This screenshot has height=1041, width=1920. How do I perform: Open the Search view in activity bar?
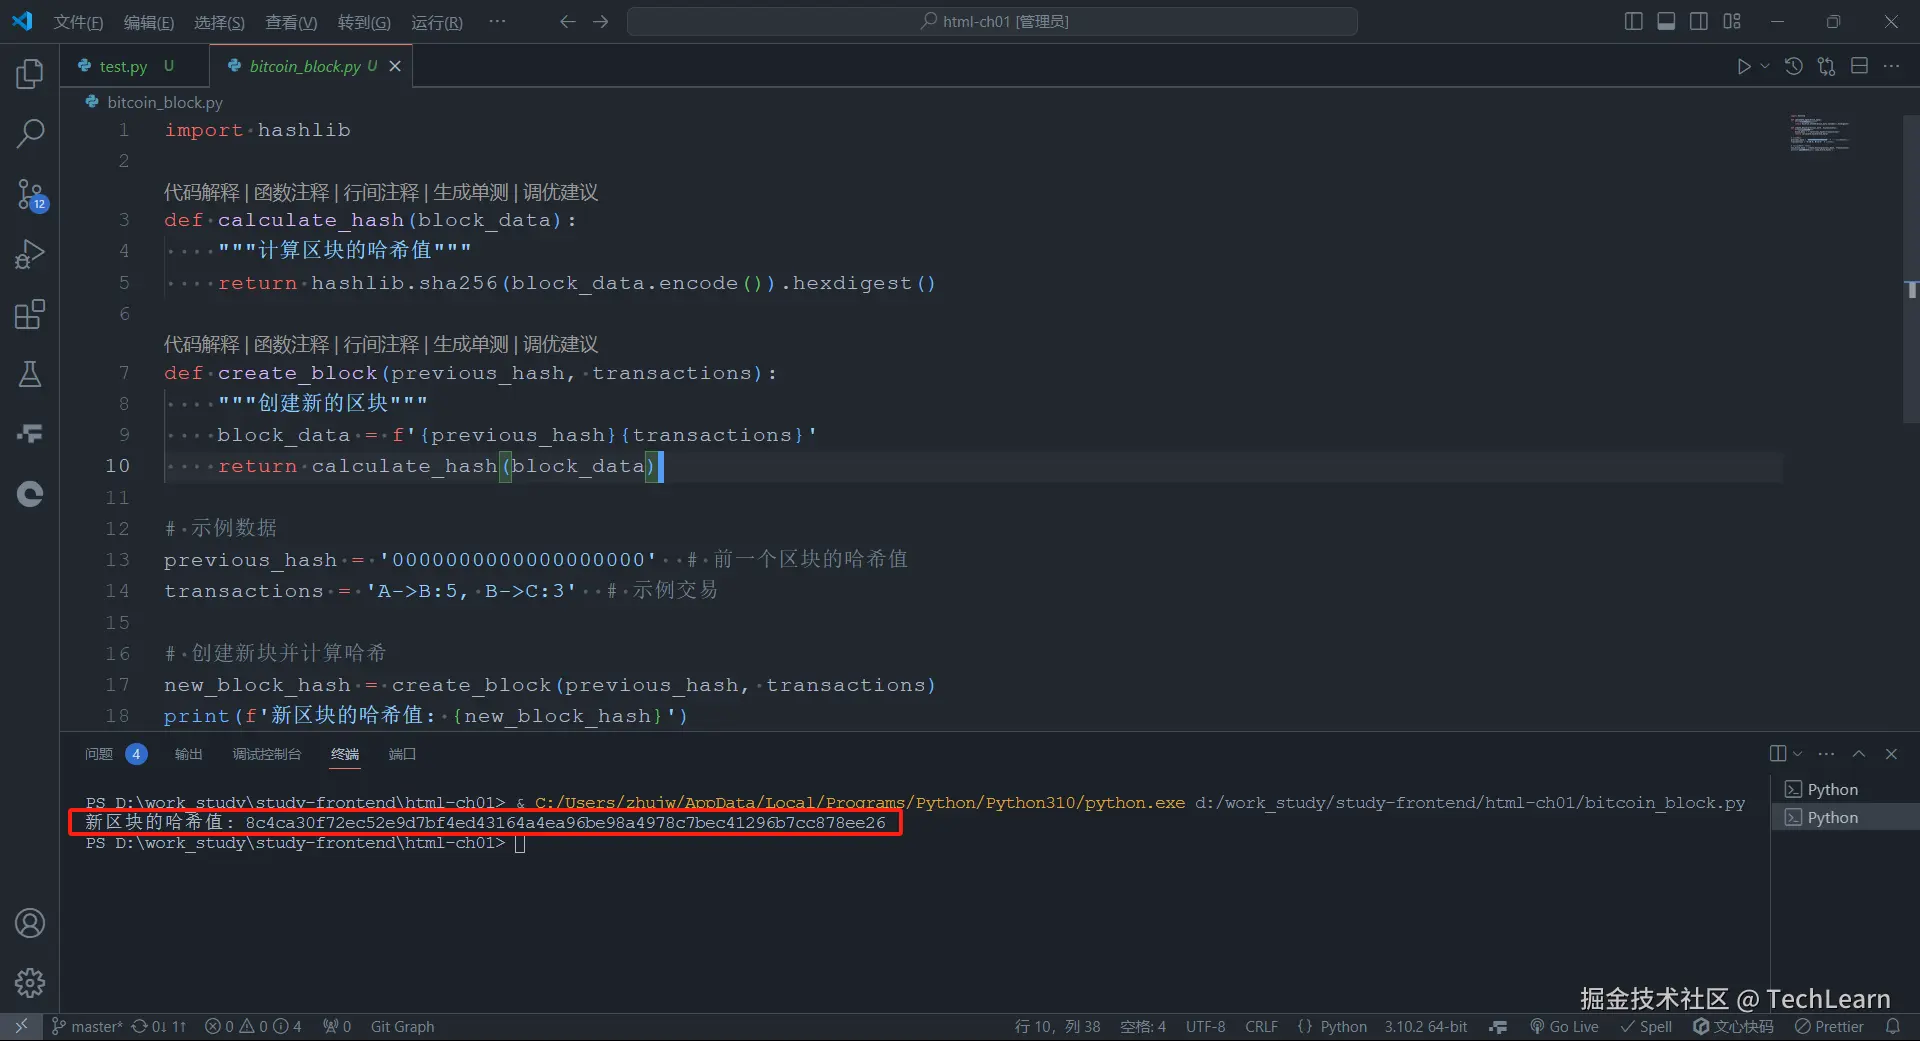30,133
